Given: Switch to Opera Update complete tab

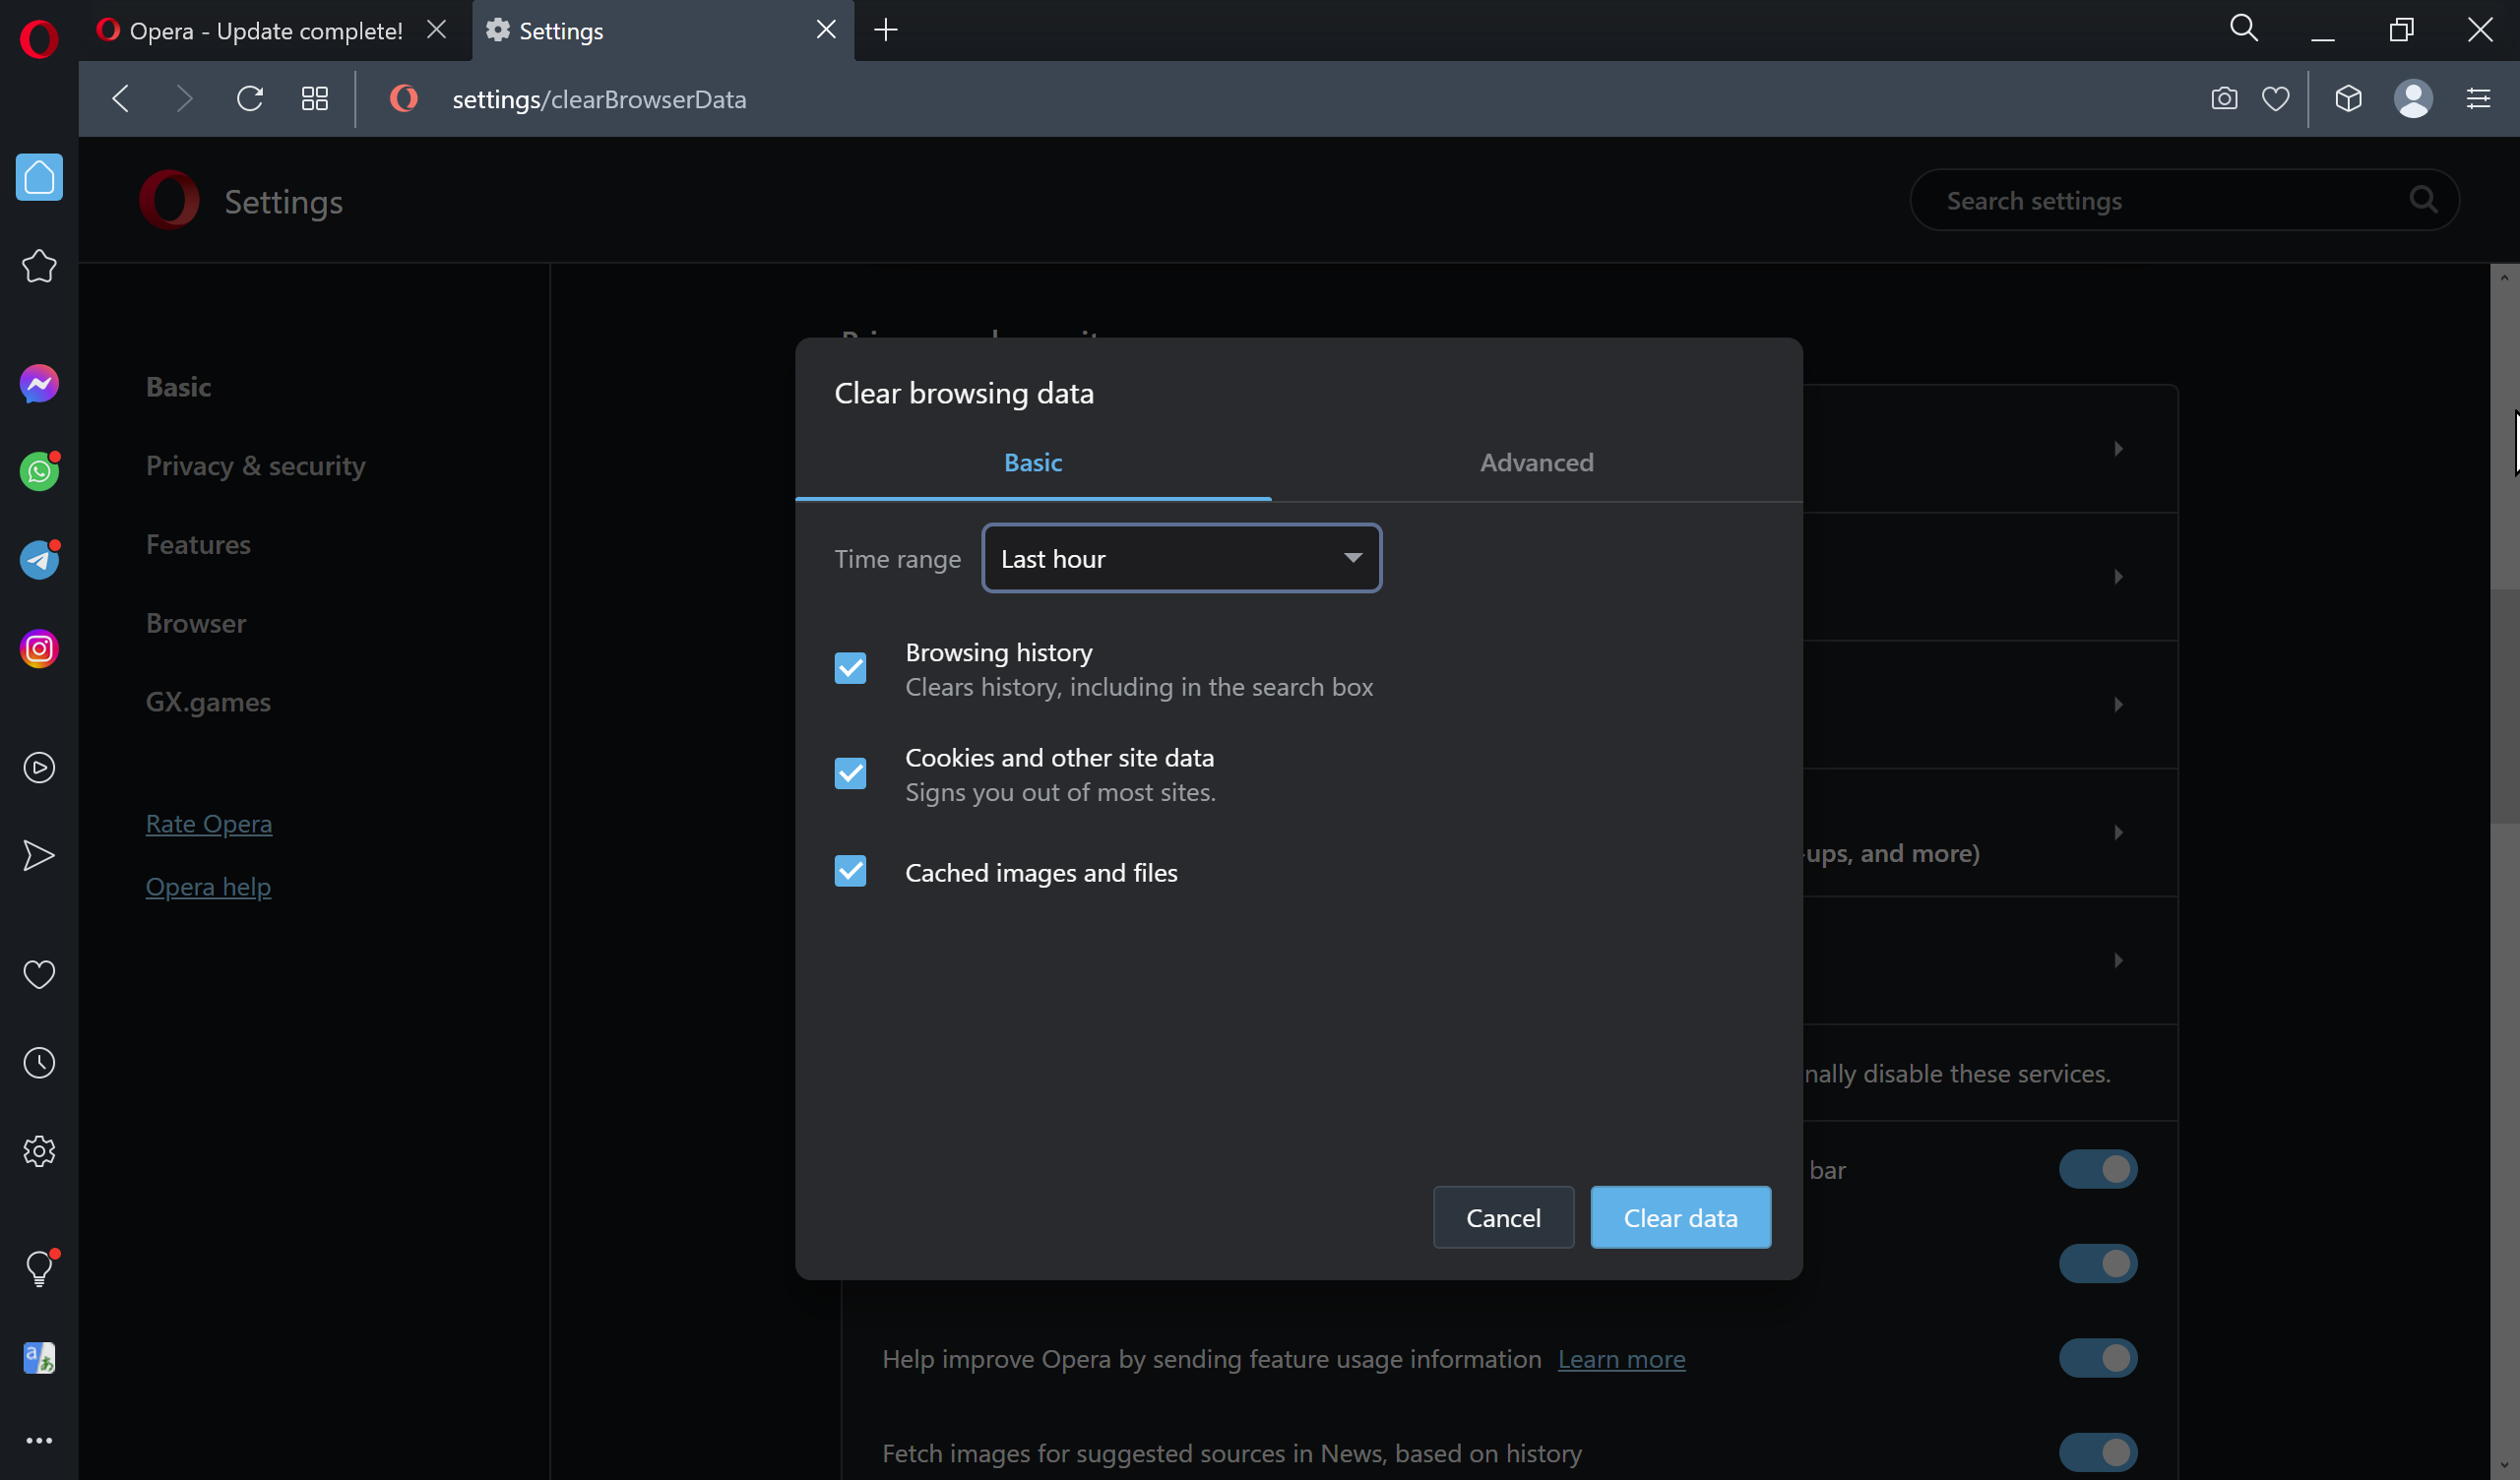Looking at the screenshot, I should [265, 31].
